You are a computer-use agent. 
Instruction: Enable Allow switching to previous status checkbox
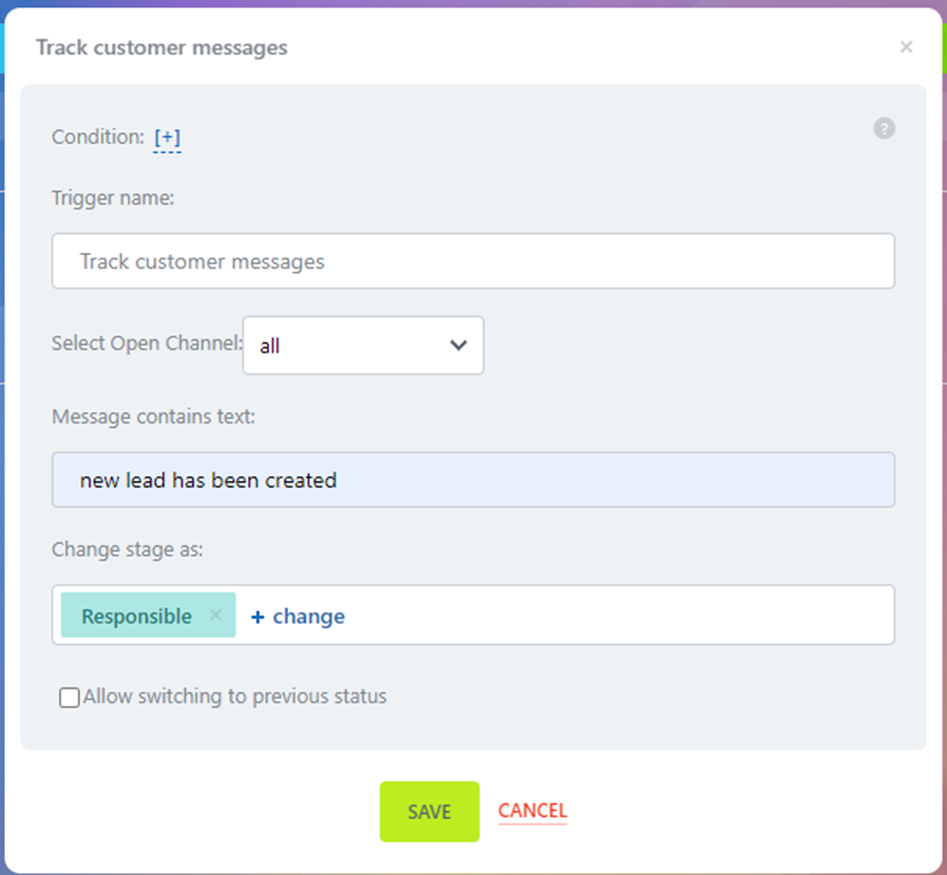click(70, 698)
